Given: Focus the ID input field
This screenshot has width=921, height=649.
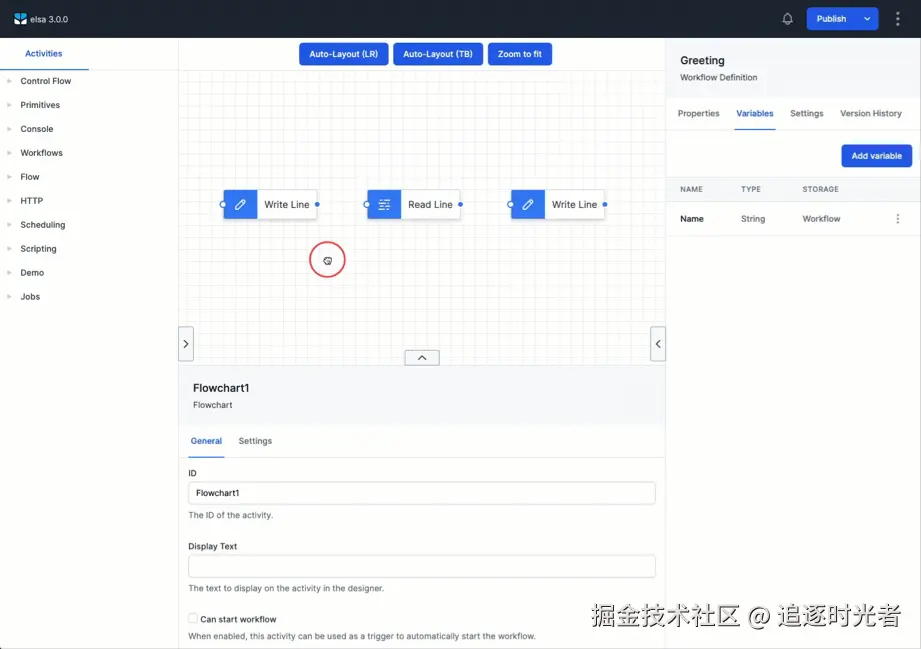Looking at the screenshot, I should [422, 493].
